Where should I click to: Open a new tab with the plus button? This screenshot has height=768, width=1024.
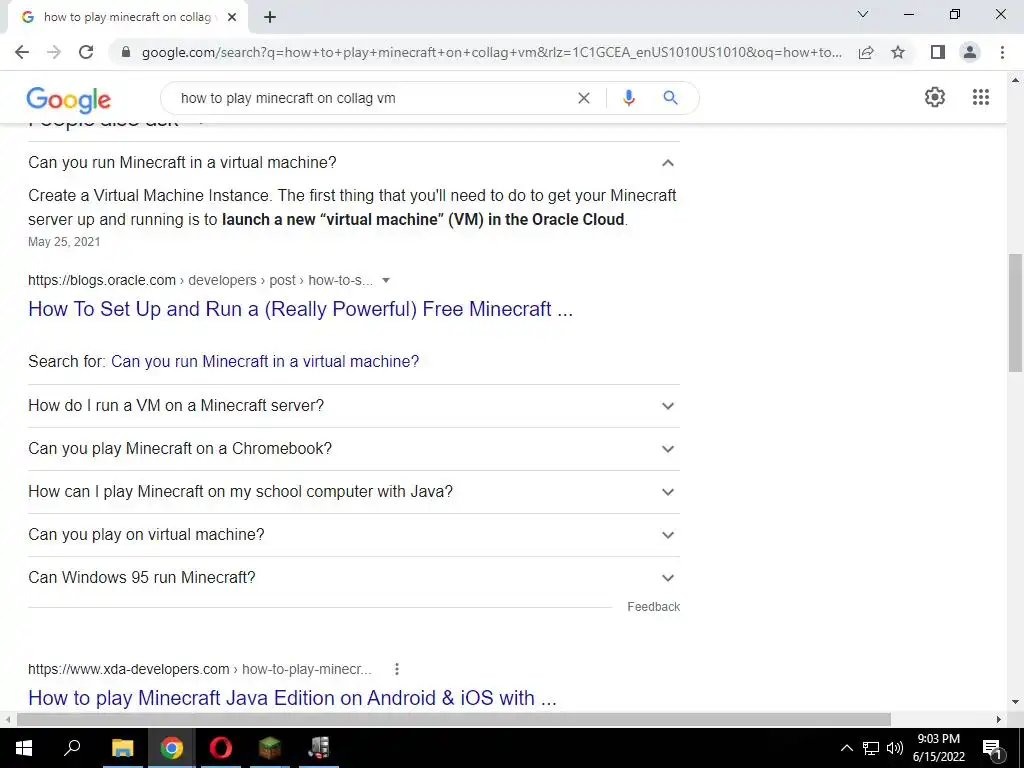click(270, 17)
